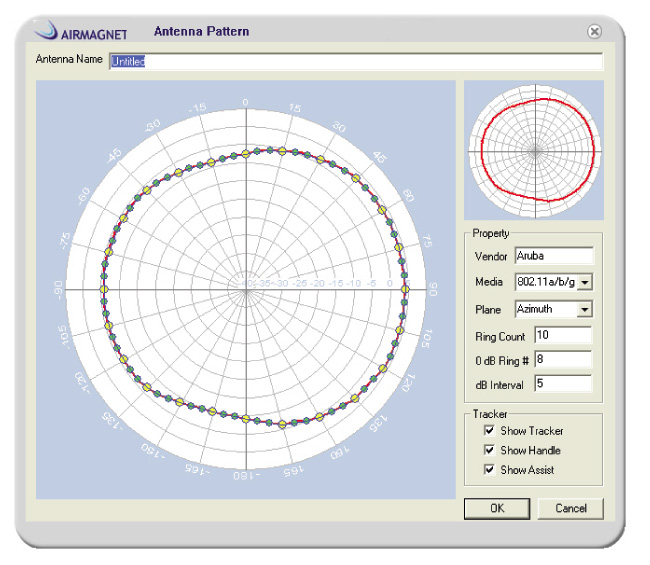Click the Cancel button

click(x=570, y=508)
